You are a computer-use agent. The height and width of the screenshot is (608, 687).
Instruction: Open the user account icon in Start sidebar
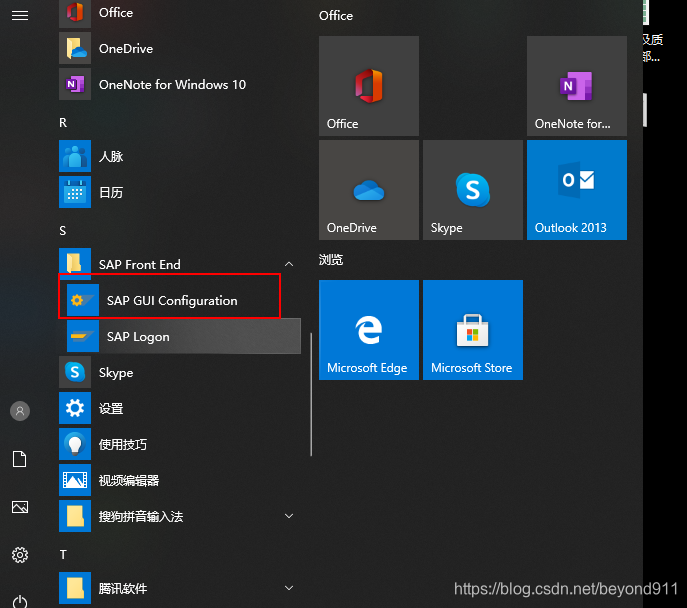point(20,411)
